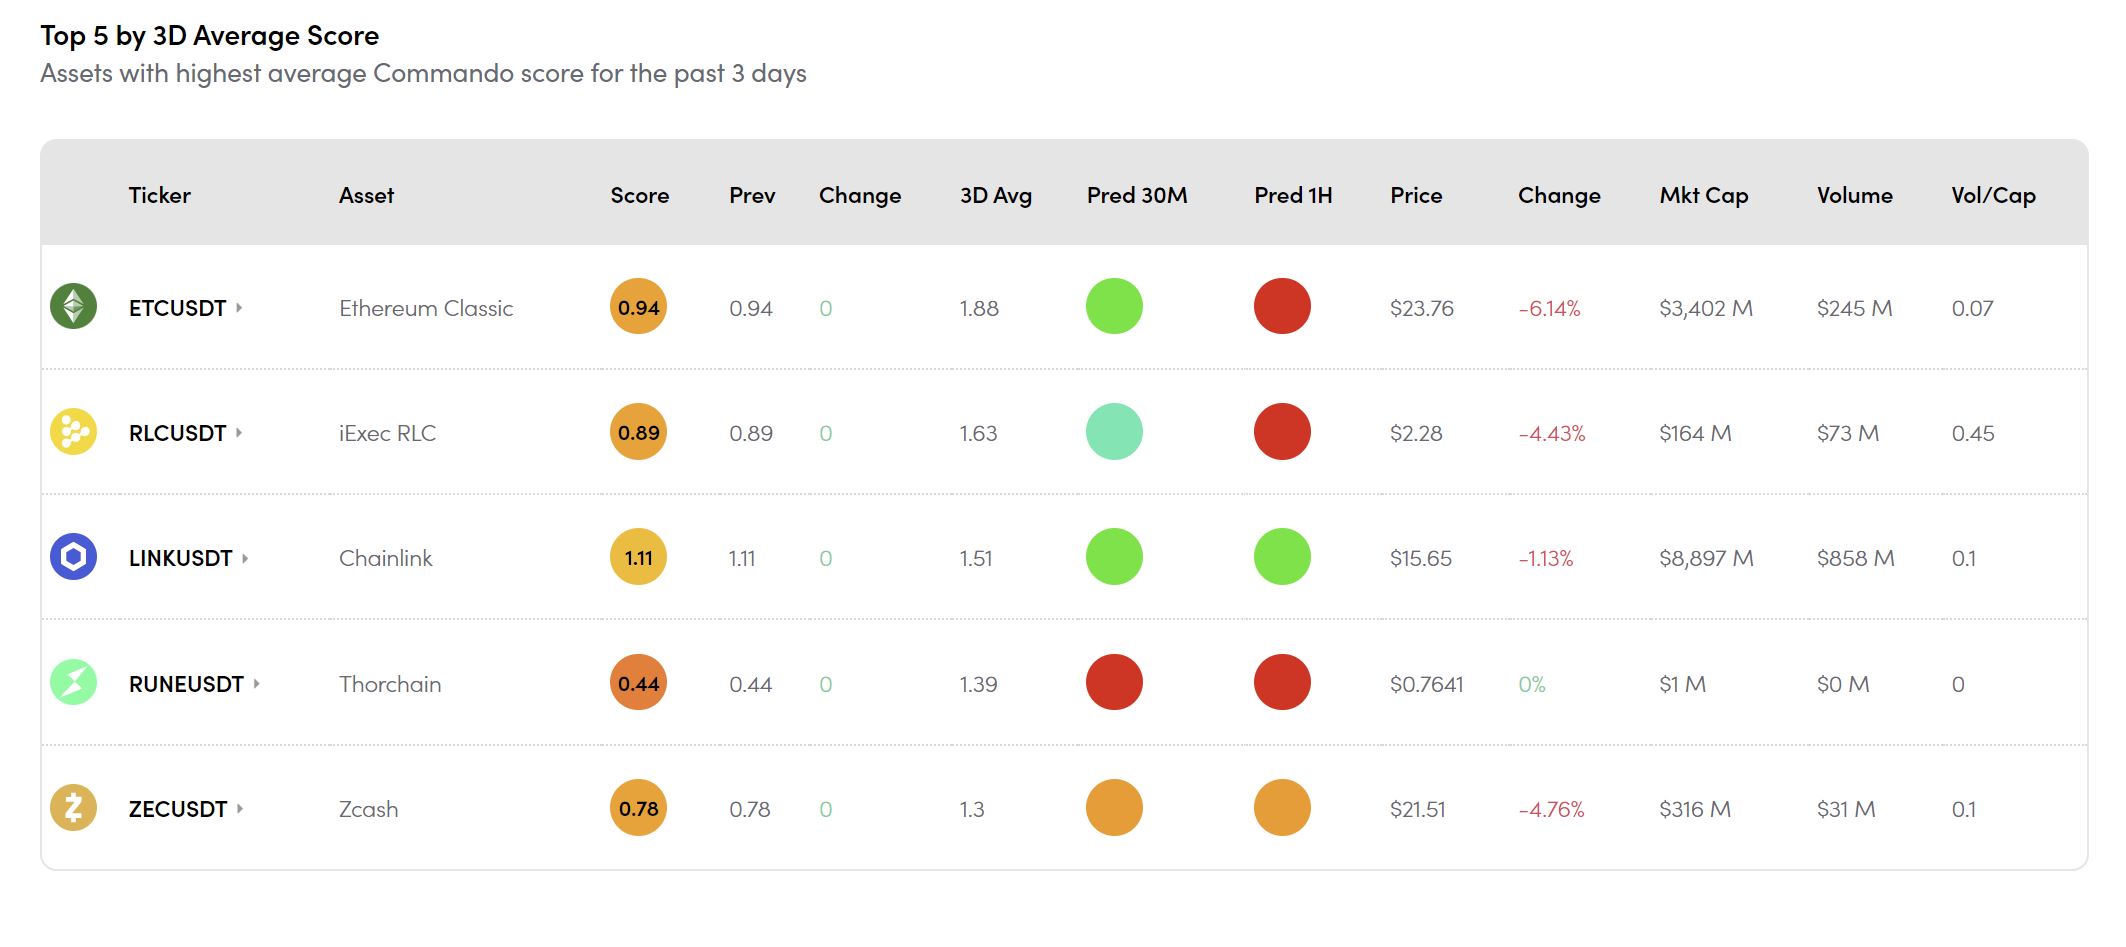Expand the arrow next to ETCUSDT
Viewport: 2126px width, 947px height.
click(239, 308)
